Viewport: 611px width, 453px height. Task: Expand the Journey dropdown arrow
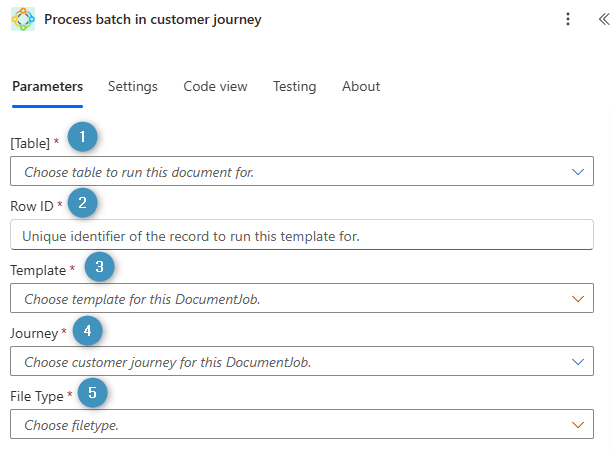tap(577, 362)
